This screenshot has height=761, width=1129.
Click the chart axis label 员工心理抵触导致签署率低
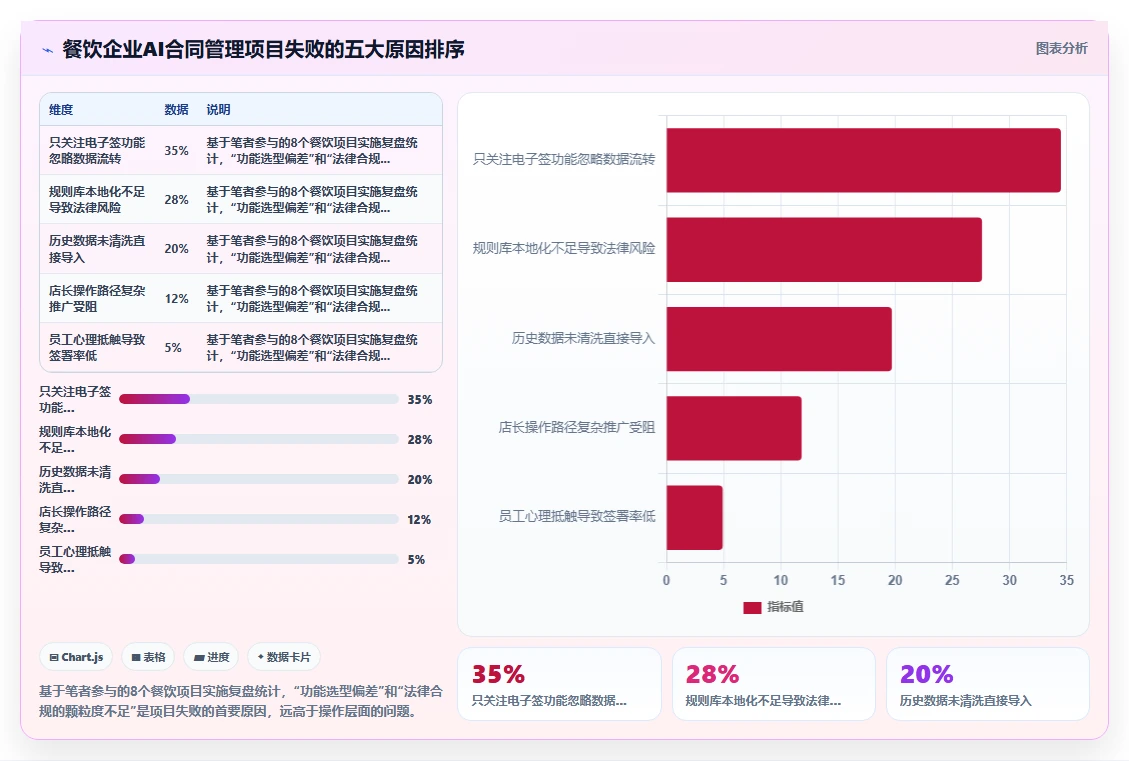click(577, 516)
